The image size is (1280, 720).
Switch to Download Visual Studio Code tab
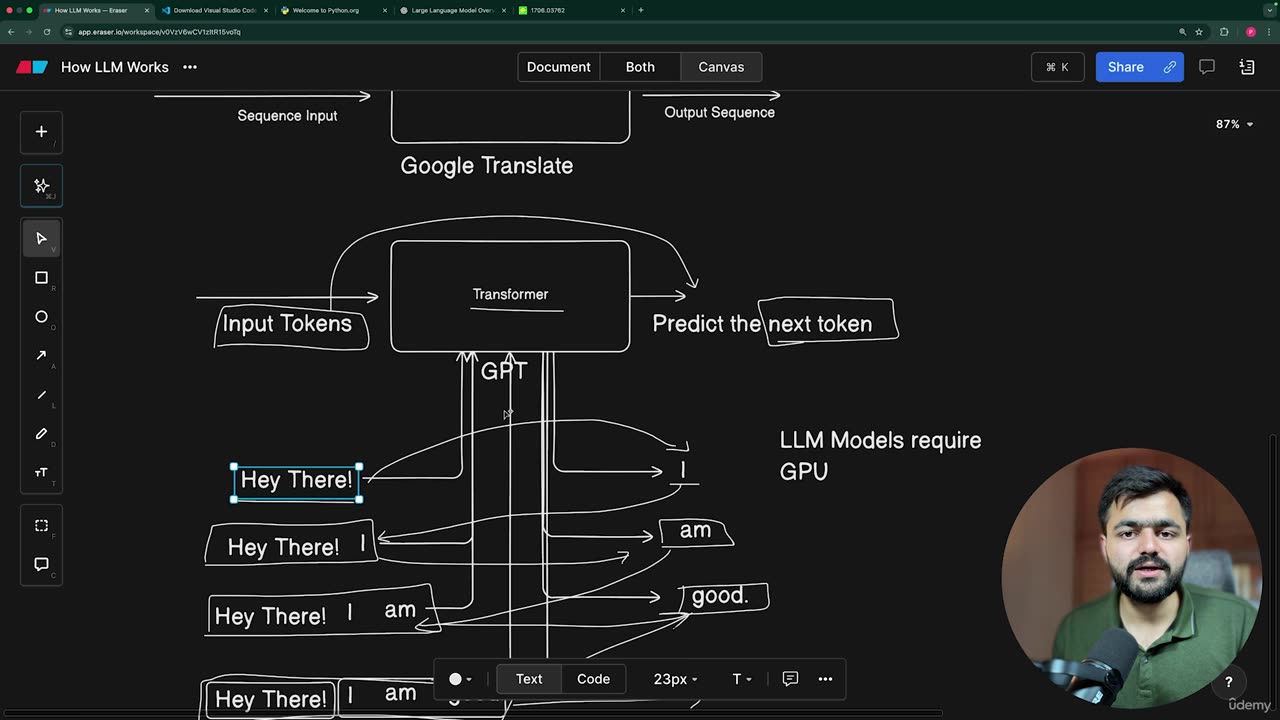point(214,10)
